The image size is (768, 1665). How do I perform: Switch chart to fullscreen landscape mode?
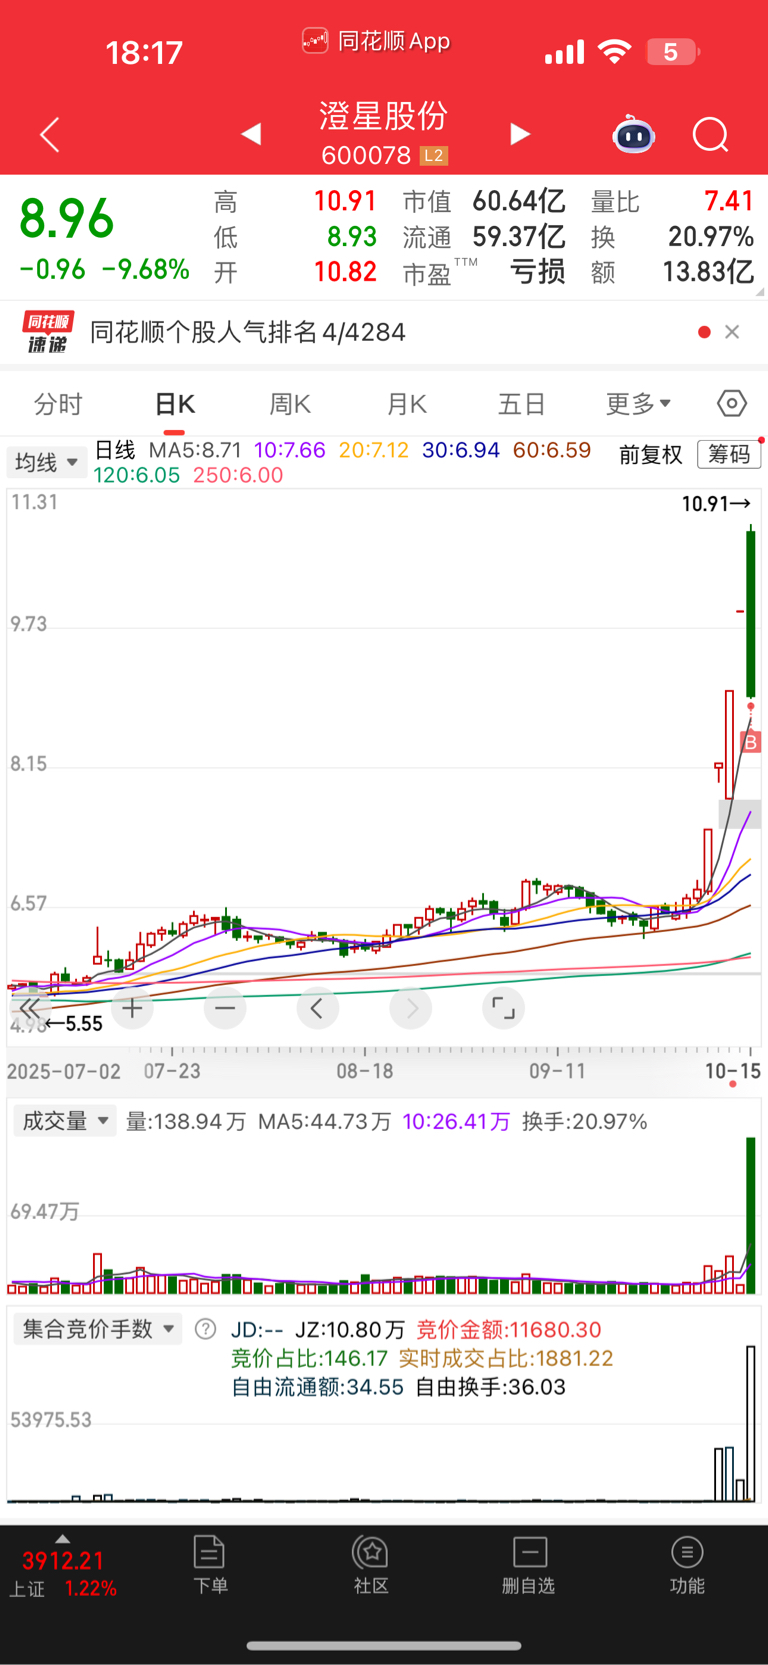pyautogui.click(x=503, y=1008)
